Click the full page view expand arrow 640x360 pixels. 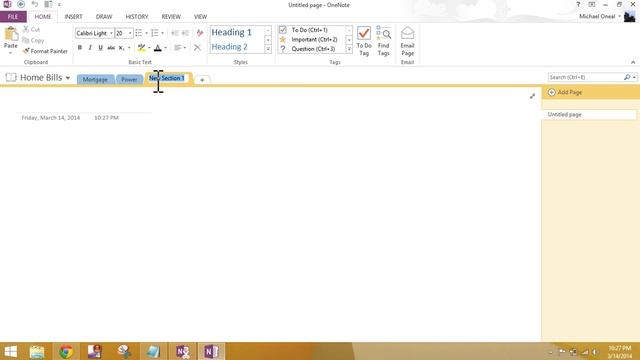coord(532,96)
